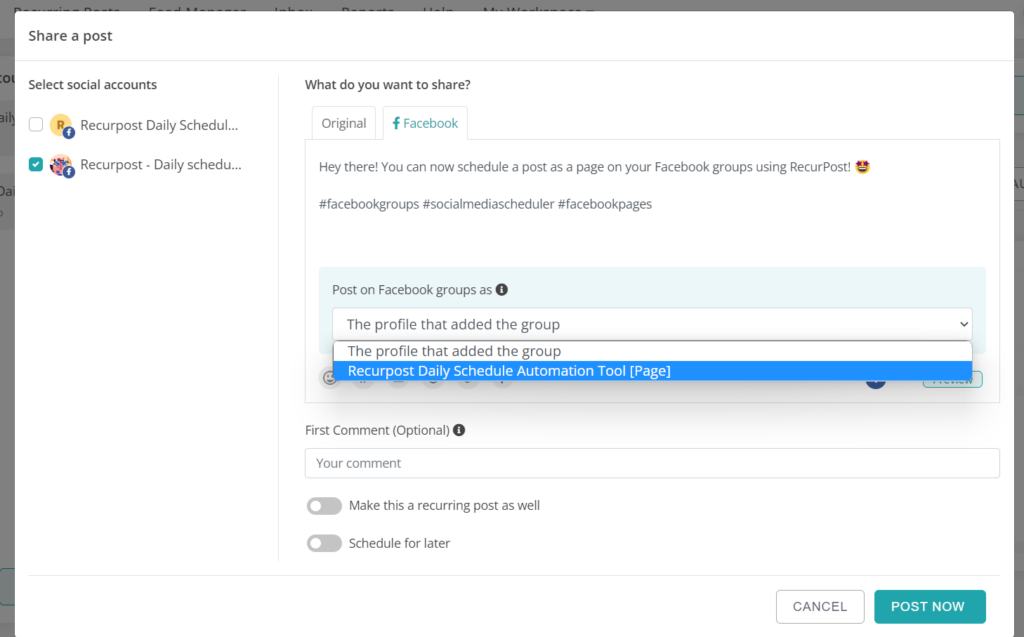Screen dimensions: 1024x637
Task: Click the 'Select social accounts' heading
Action: pos(93,84)
